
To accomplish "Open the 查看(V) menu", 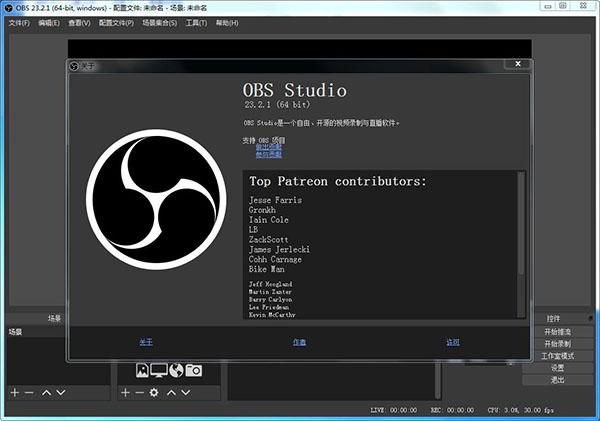I will (79, 23).
